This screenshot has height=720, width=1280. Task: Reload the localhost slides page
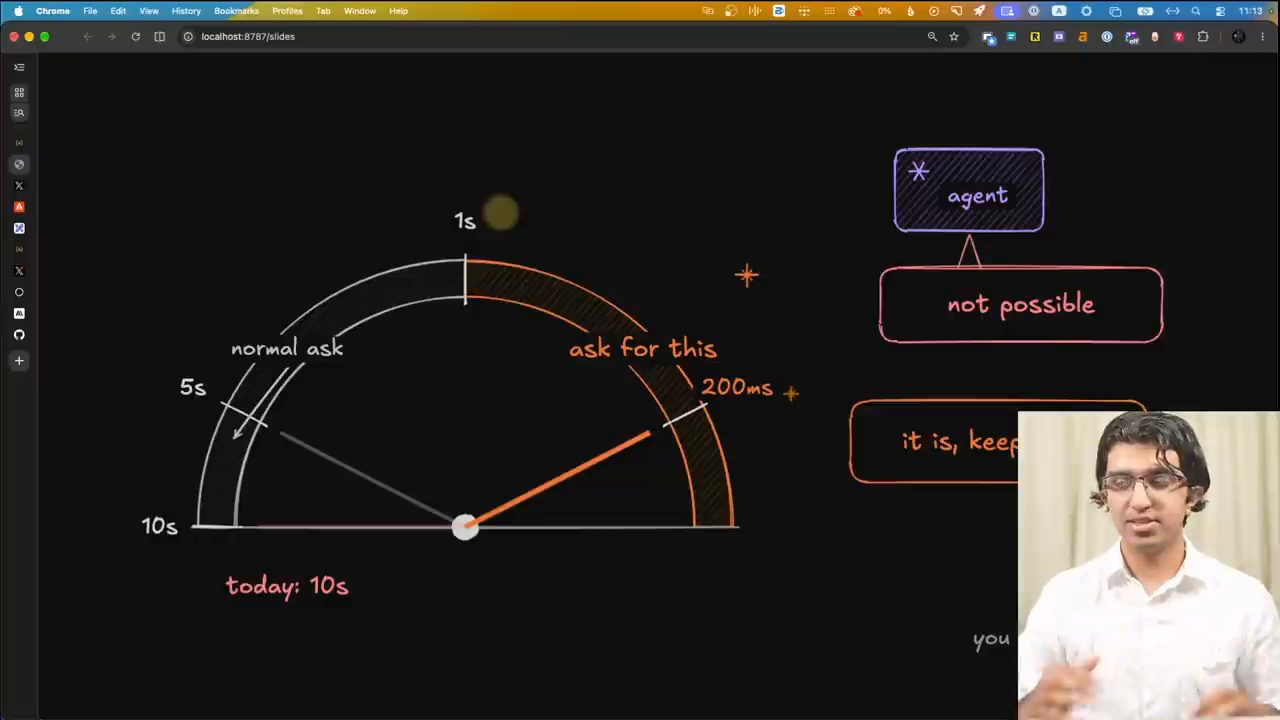click(x=135, y=37)
